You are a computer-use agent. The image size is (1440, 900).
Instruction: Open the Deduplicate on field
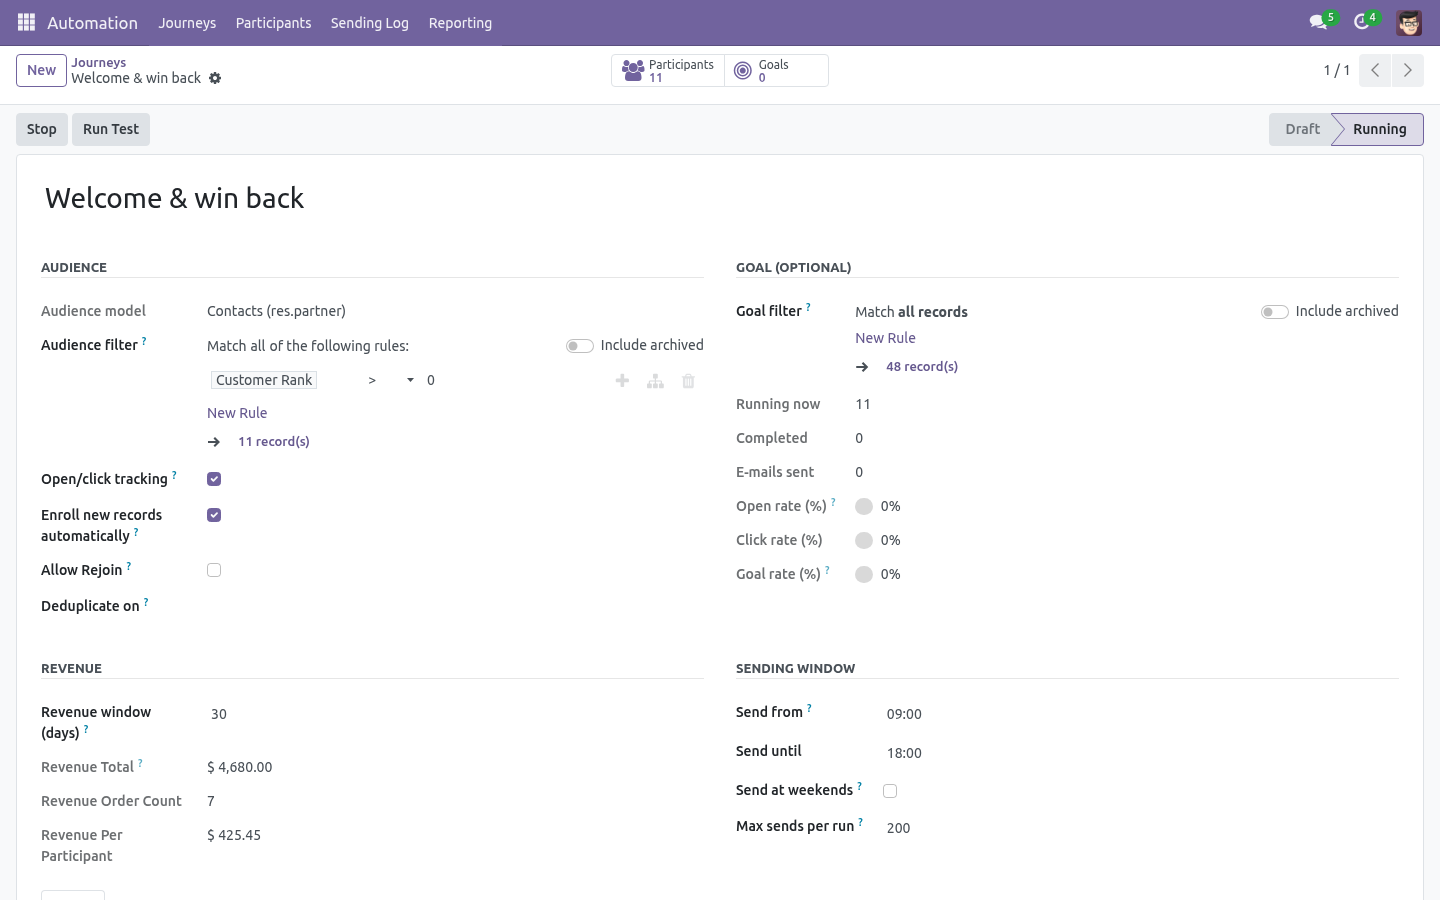coord(455,606)
